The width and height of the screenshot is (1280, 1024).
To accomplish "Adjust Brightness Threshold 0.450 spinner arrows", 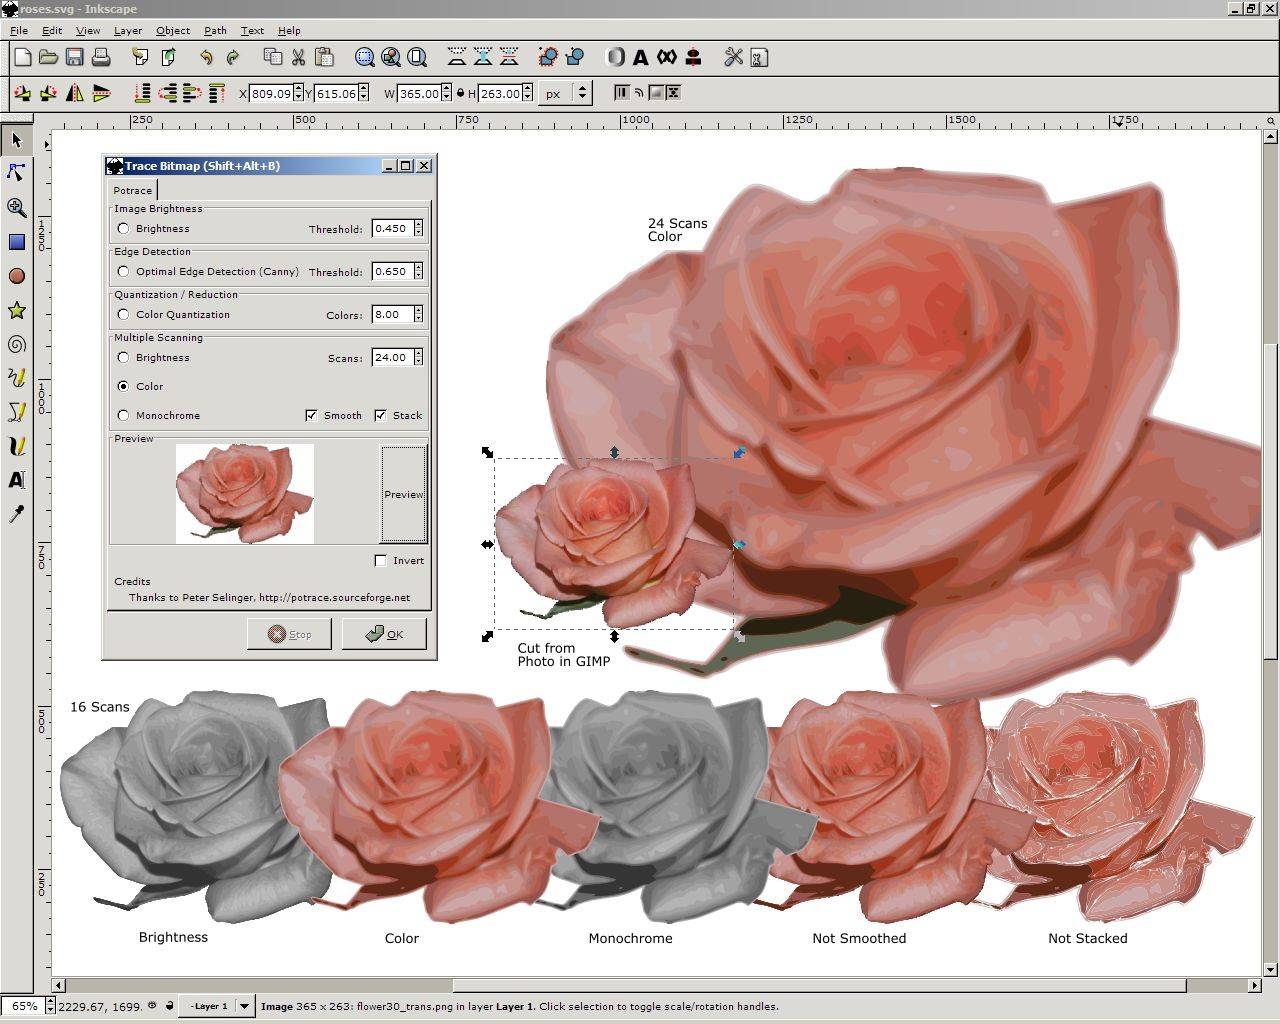I will click(x=418, y=228).
